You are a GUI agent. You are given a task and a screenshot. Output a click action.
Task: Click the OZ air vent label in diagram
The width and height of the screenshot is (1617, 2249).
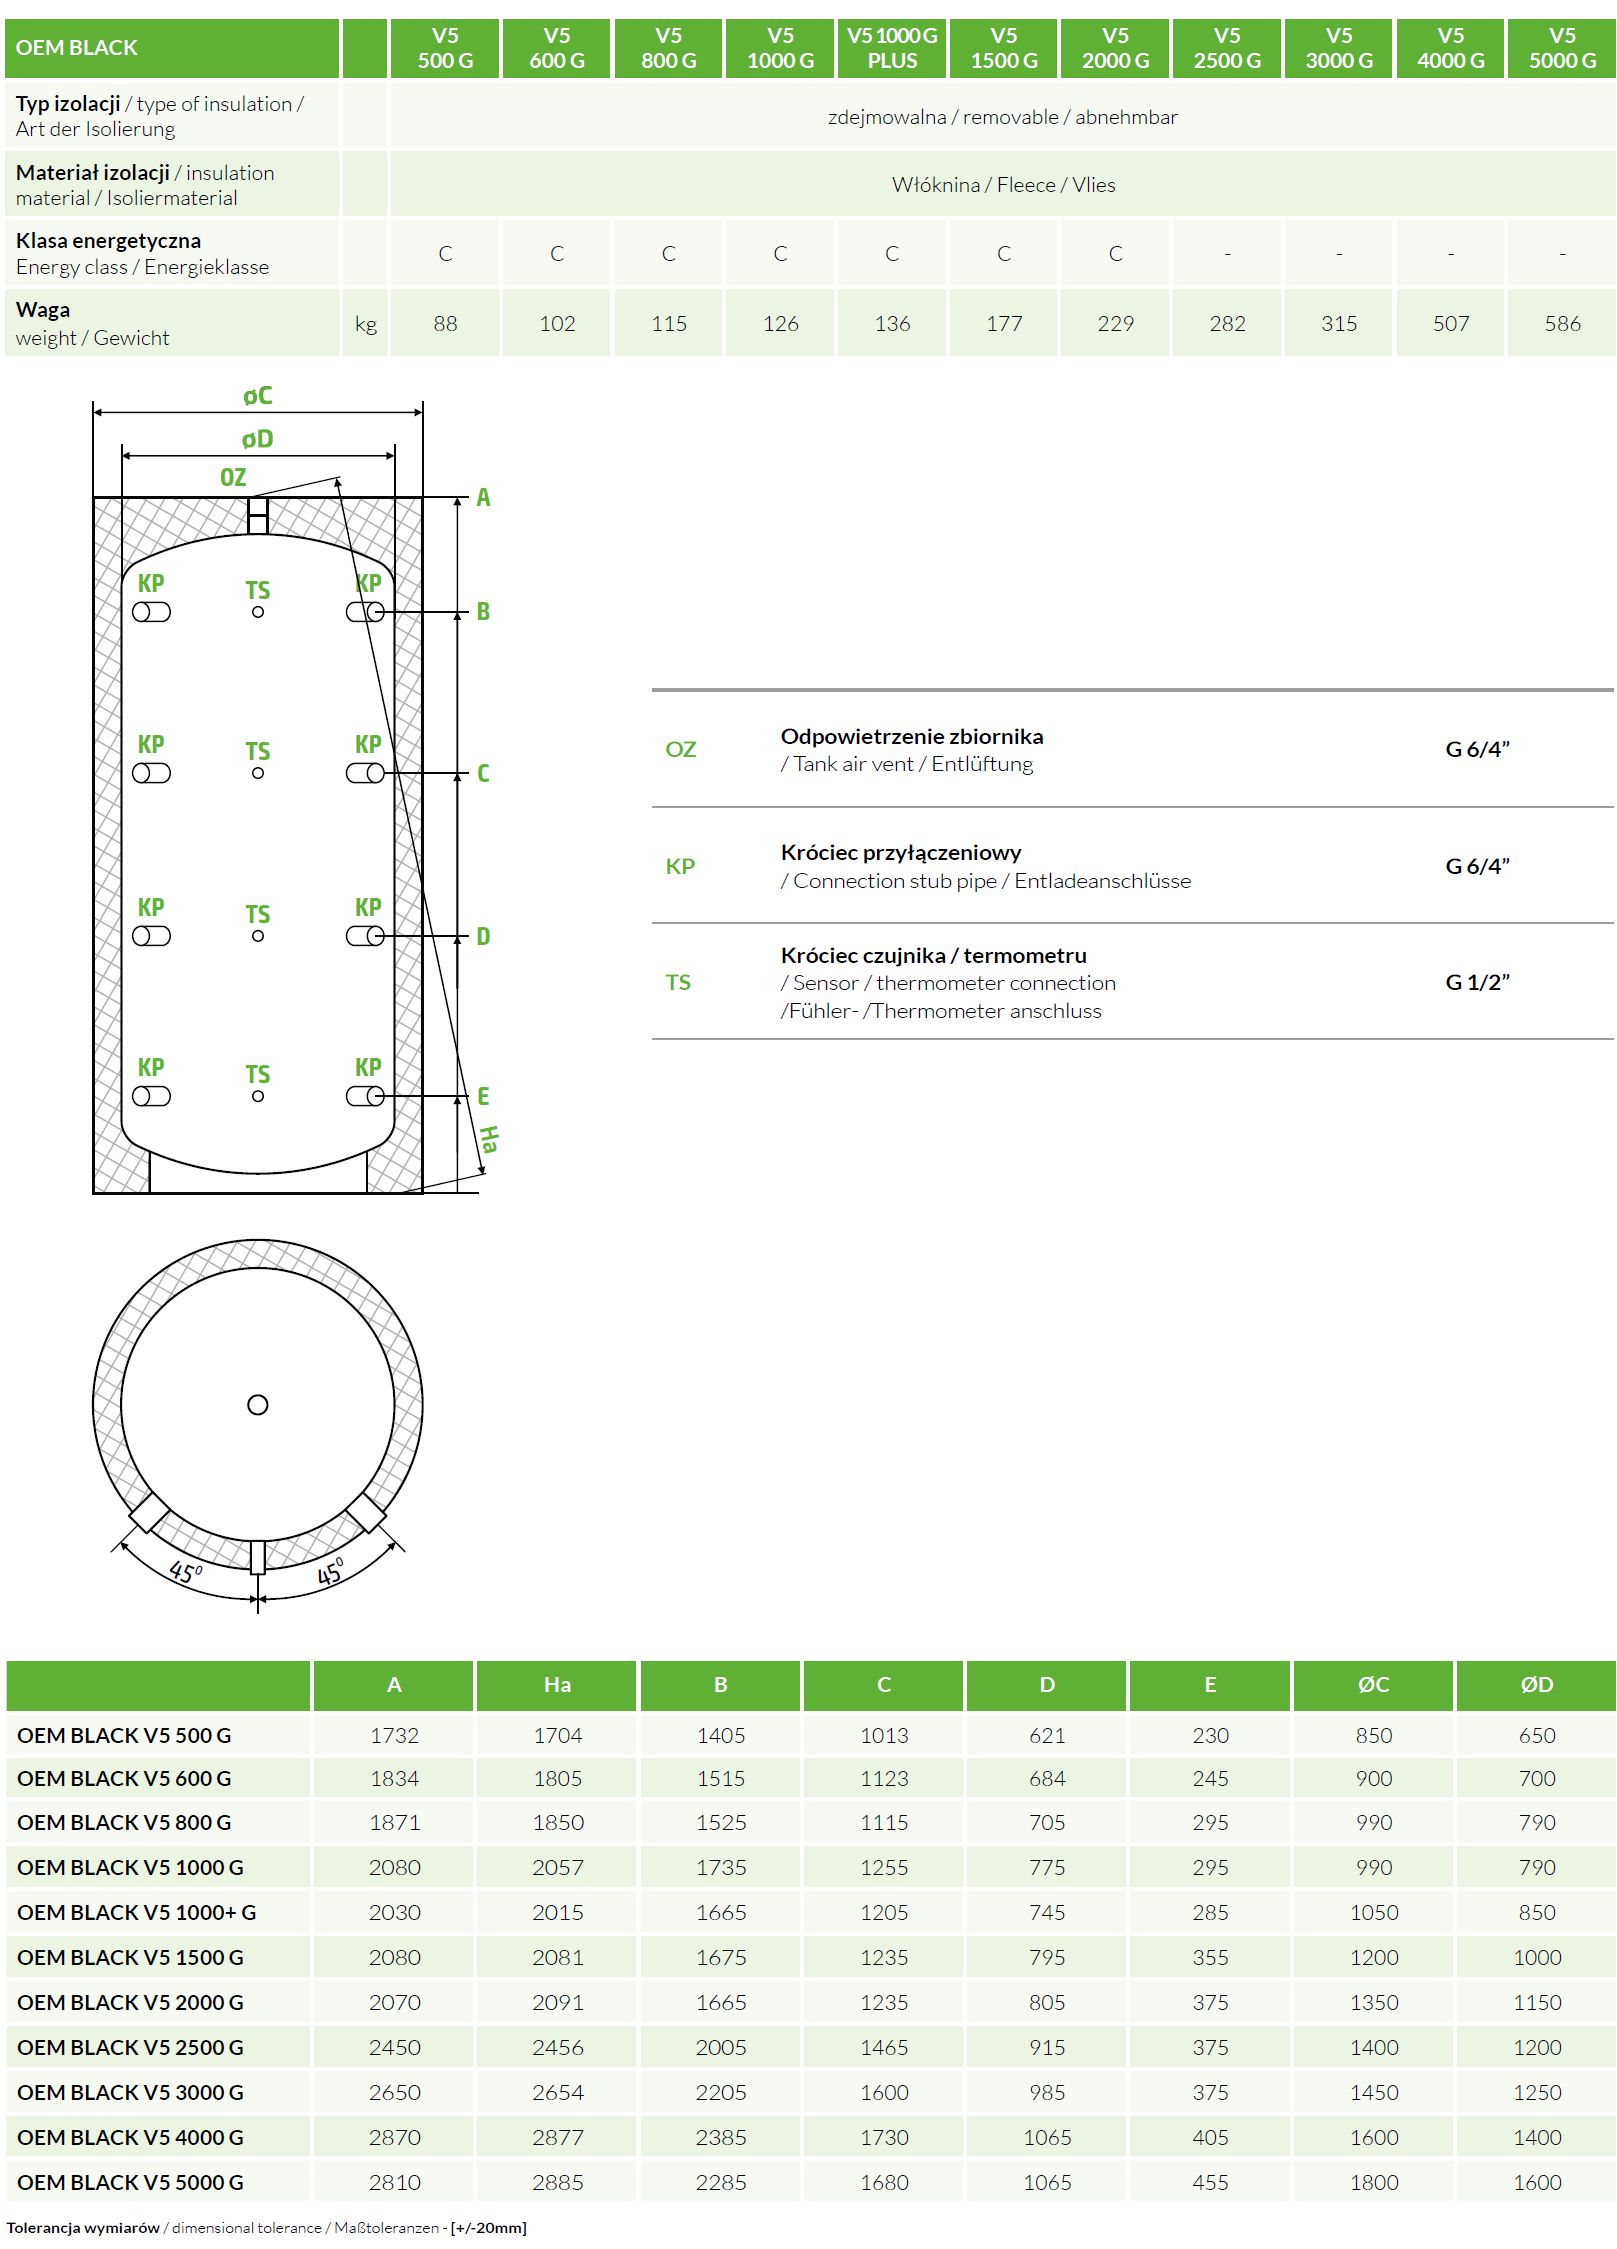(x=233, y=478)
